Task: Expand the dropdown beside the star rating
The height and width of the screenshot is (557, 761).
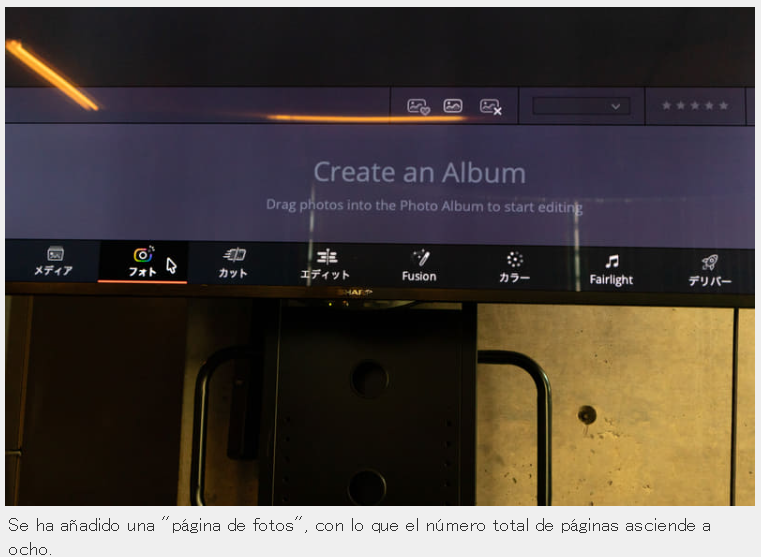Action: 581,106
